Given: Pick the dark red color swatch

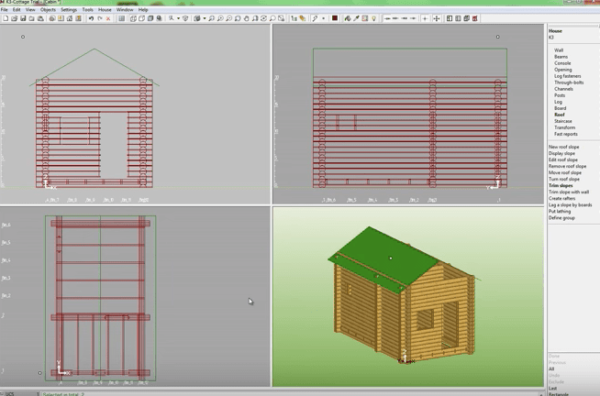Looking at the screenshot, I should (x=335, y=18).
